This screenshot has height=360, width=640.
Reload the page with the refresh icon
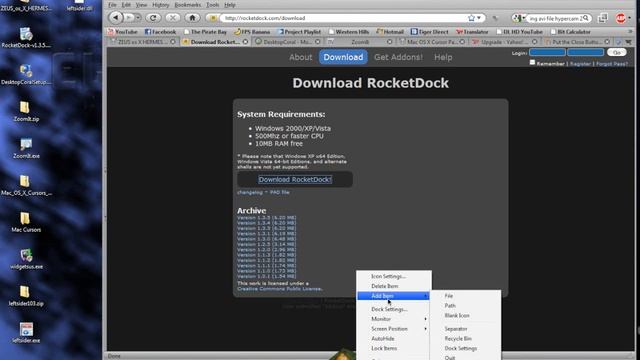coord(153,18)
